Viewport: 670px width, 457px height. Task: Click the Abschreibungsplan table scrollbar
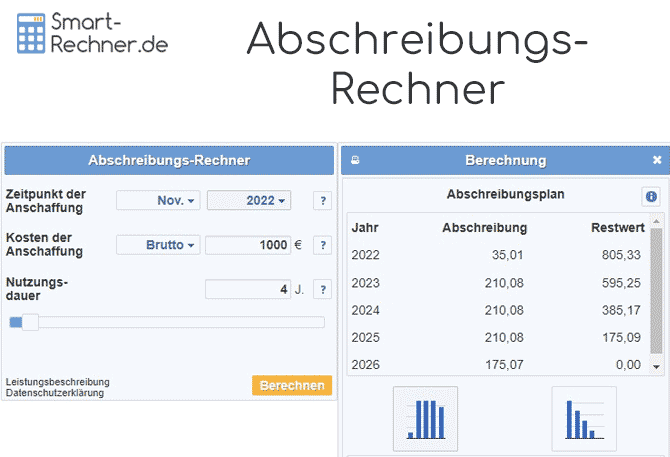tap(656, 290)
